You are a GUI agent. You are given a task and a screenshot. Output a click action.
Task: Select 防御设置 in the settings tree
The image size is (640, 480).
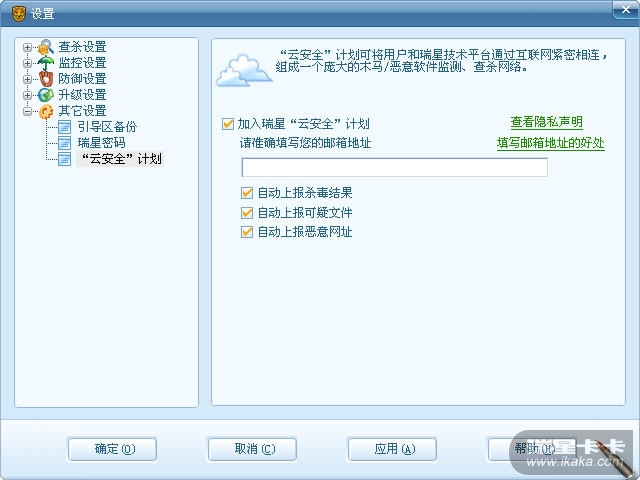[x=82, y=79]
